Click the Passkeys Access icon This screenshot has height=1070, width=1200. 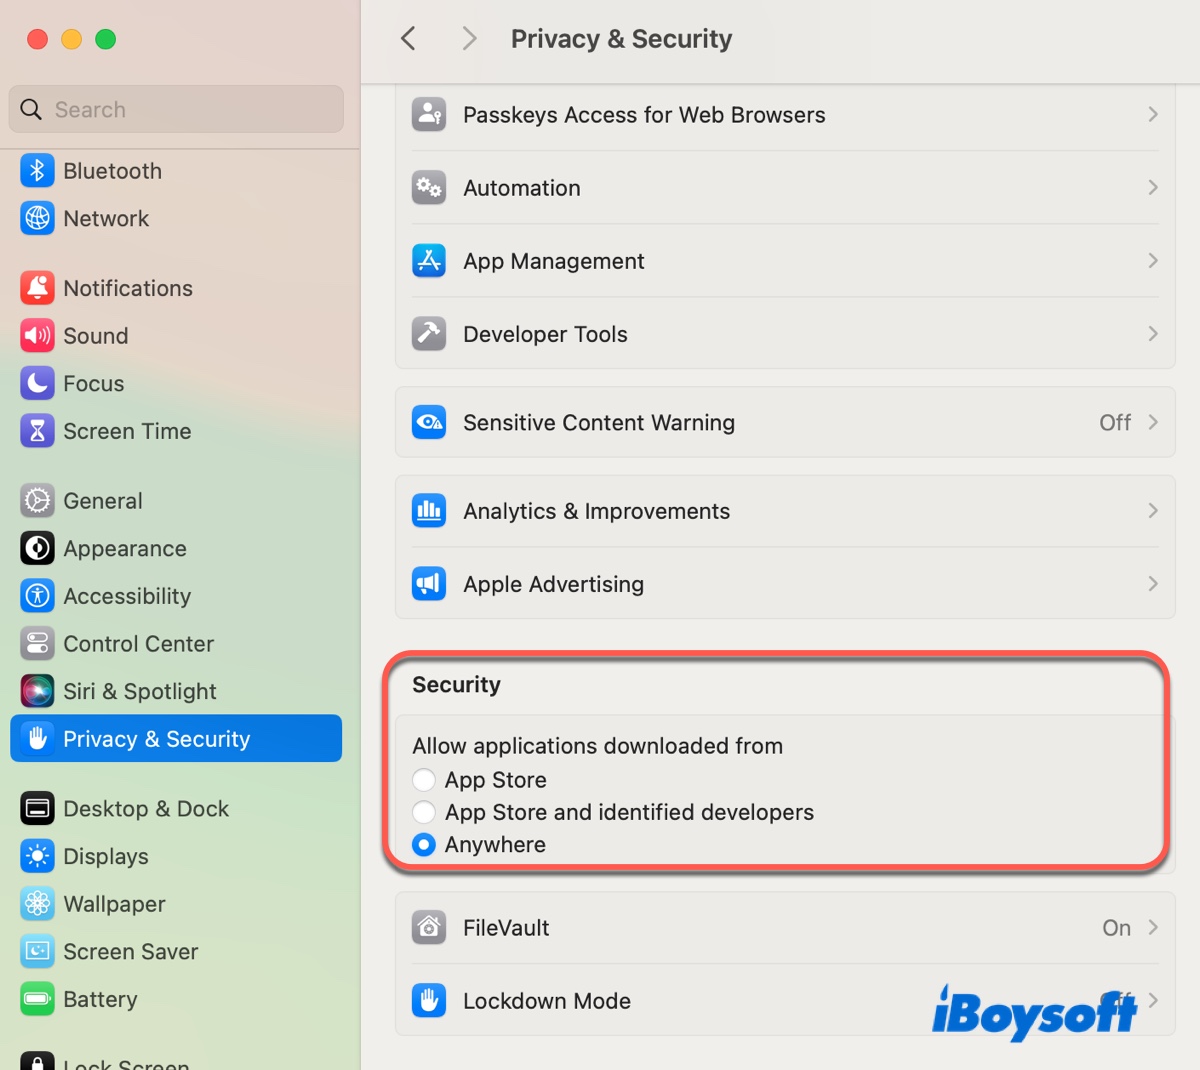[x=429, y=114]
